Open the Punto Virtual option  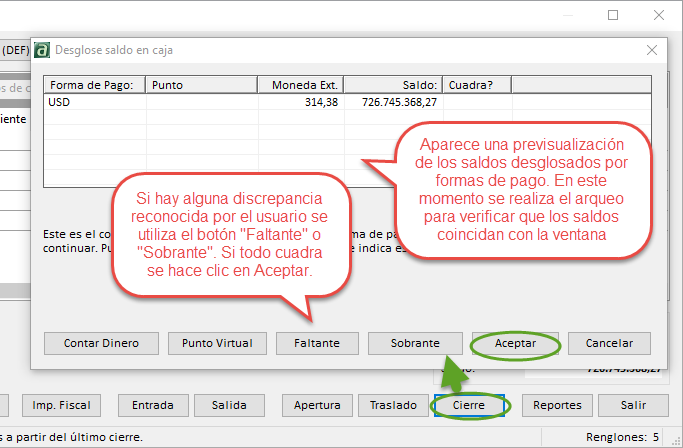(x=217, y=343)
